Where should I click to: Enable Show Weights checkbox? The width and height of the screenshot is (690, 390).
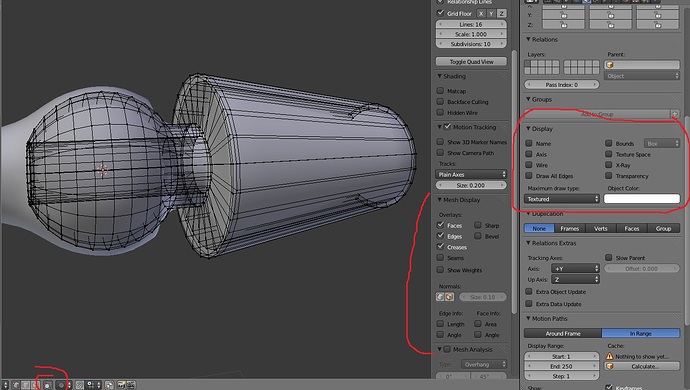[x=440, y=270]
